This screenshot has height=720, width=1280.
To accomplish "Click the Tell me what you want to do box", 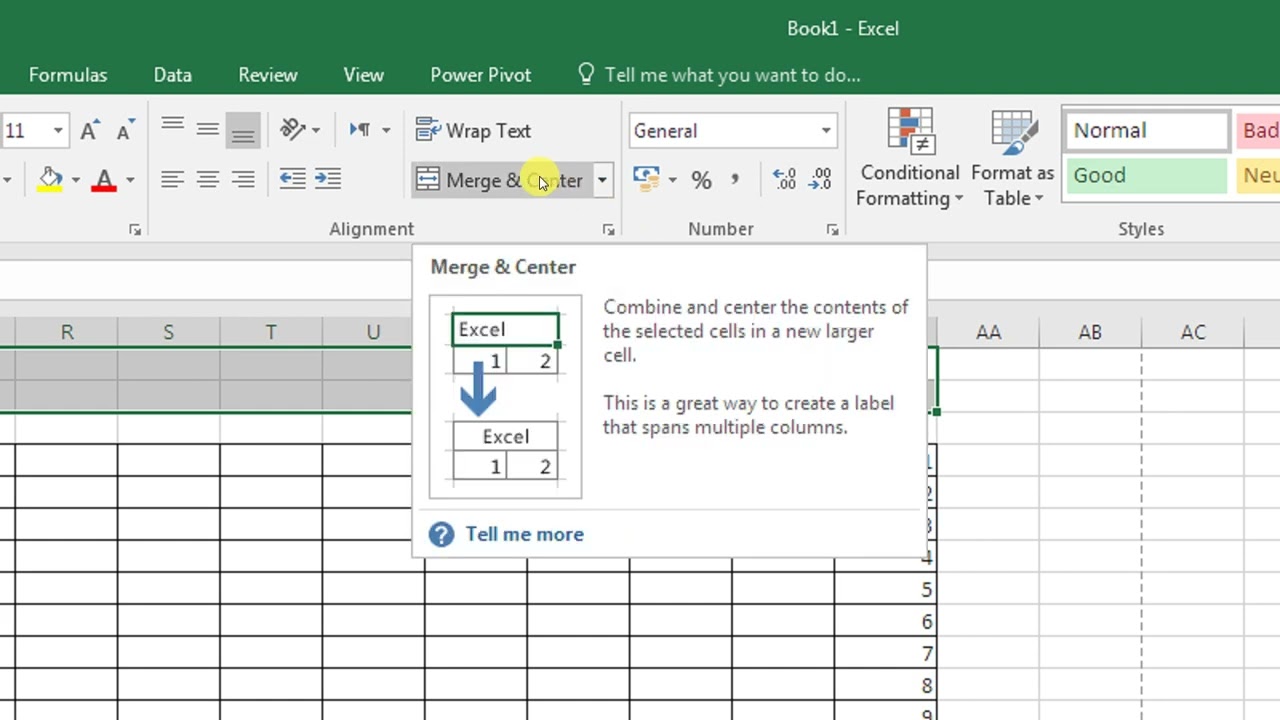I will [x=733, y=75].
